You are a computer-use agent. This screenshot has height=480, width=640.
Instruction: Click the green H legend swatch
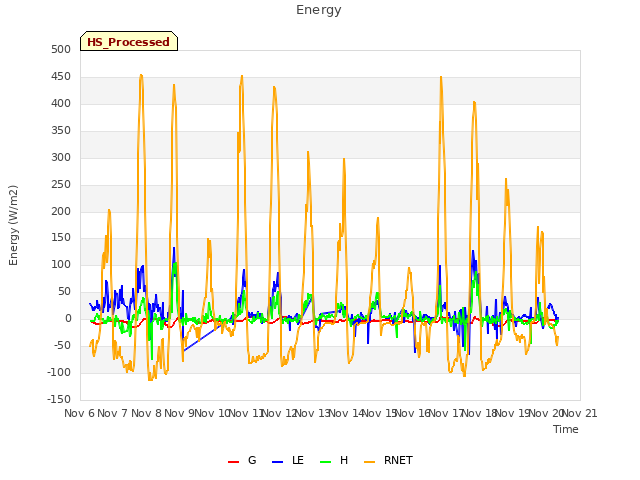[x=326, y=462]
